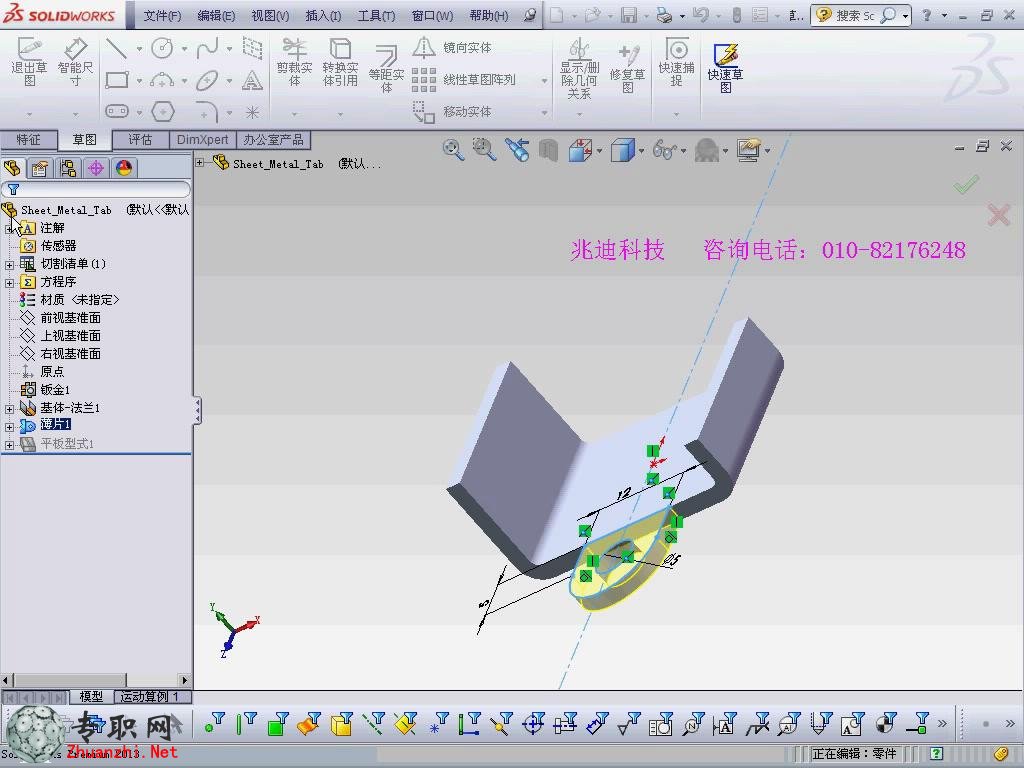Select the Smart Dimension (智能尺寸) tool
Image resolution: width=1024 pixels, height=768 pixels.
(x=75, y=61)
